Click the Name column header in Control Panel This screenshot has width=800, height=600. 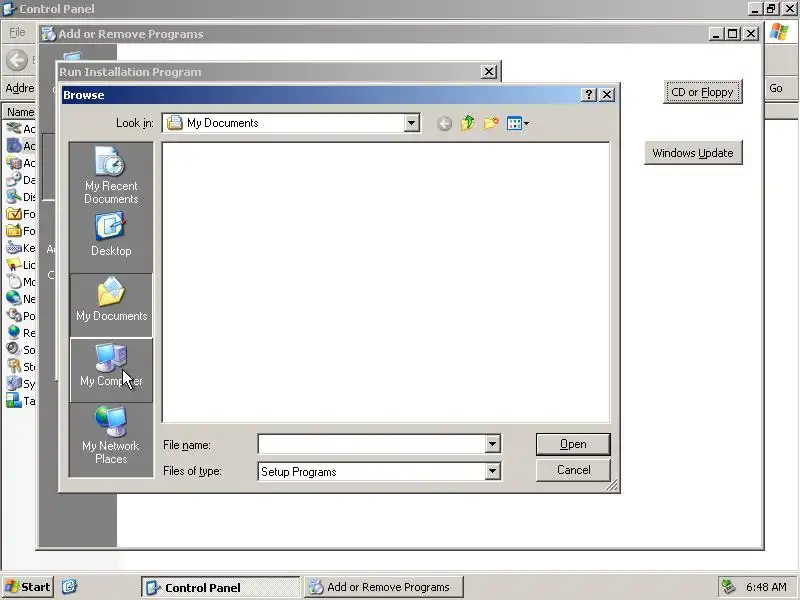click(x=20, y=112)
